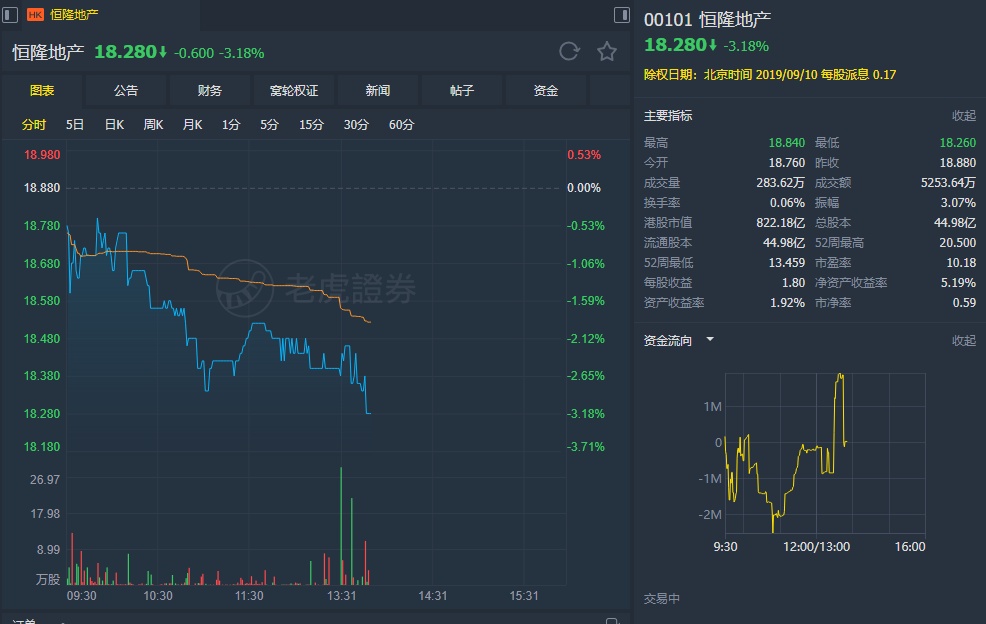Image resolution: width=986 pixels, height=624 pixels.
Task: Select the 60分 chart interval
Action: (x=401, y=125)
